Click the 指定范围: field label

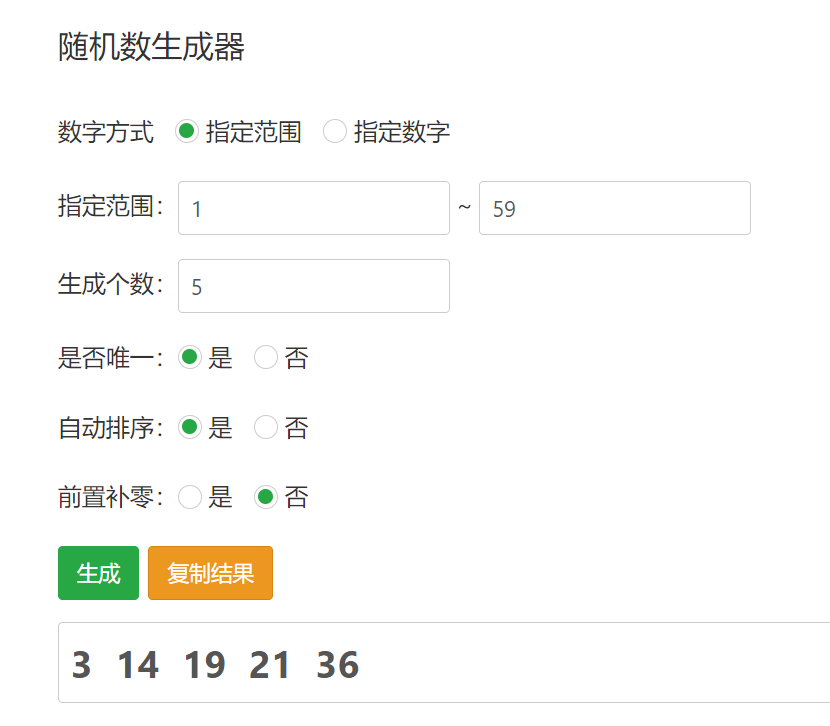(111, 206)
